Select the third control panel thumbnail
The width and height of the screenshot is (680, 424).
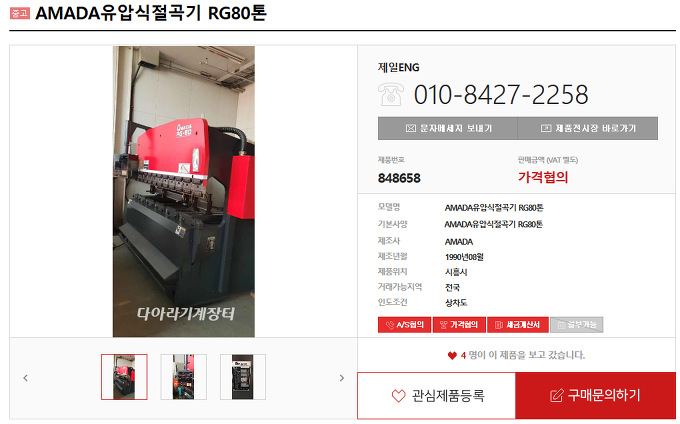click(x=243, y=377)
